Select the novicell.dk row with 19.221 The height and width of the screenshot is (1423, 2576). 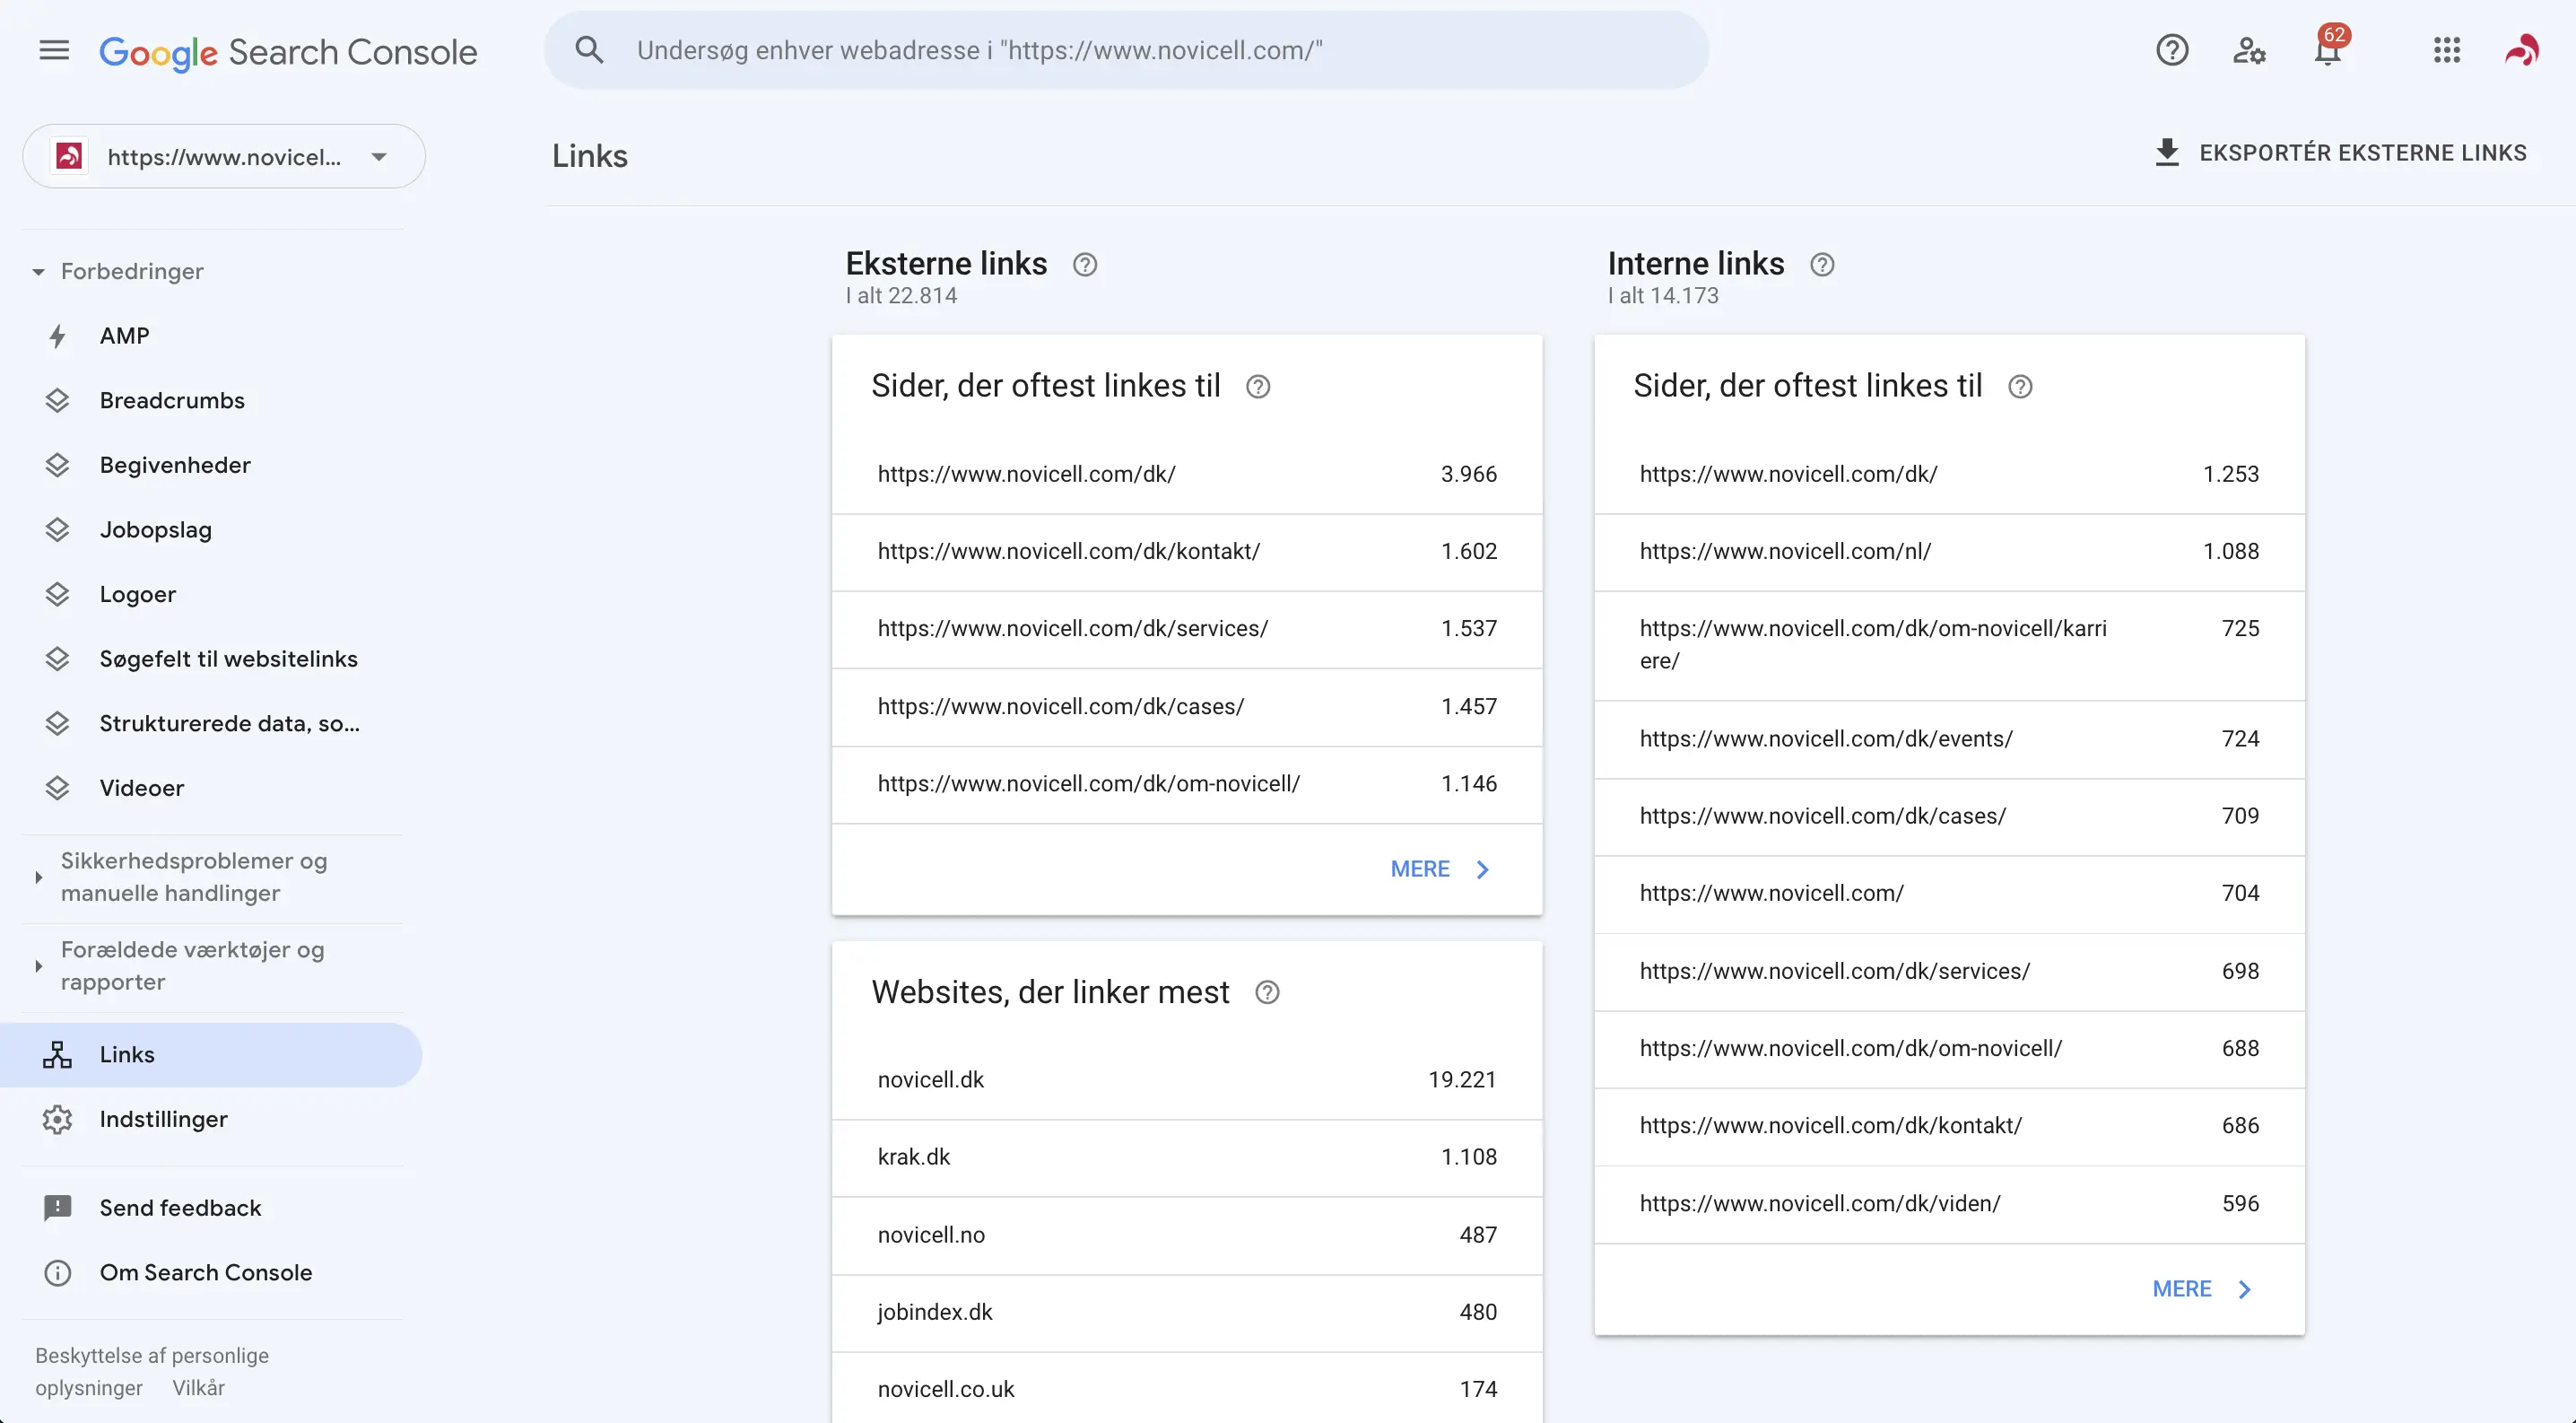tap(1187, 1080)
